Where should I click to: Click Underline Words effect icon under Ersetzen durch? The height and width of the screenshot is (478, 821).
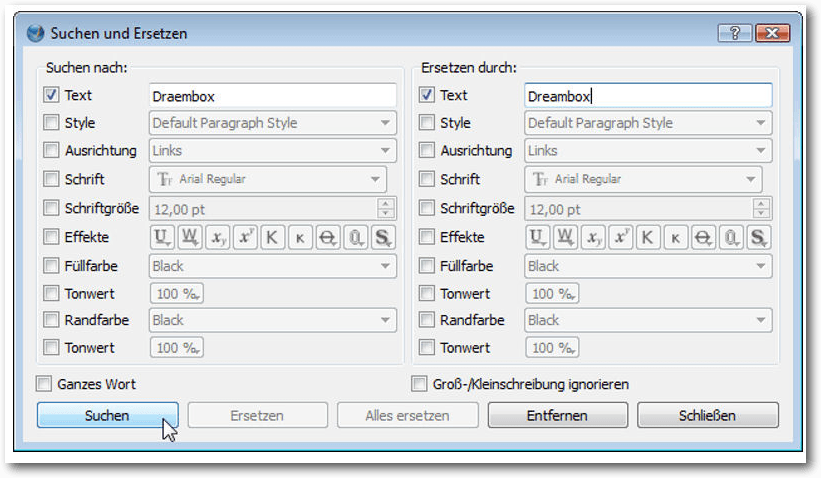[565, 238]
